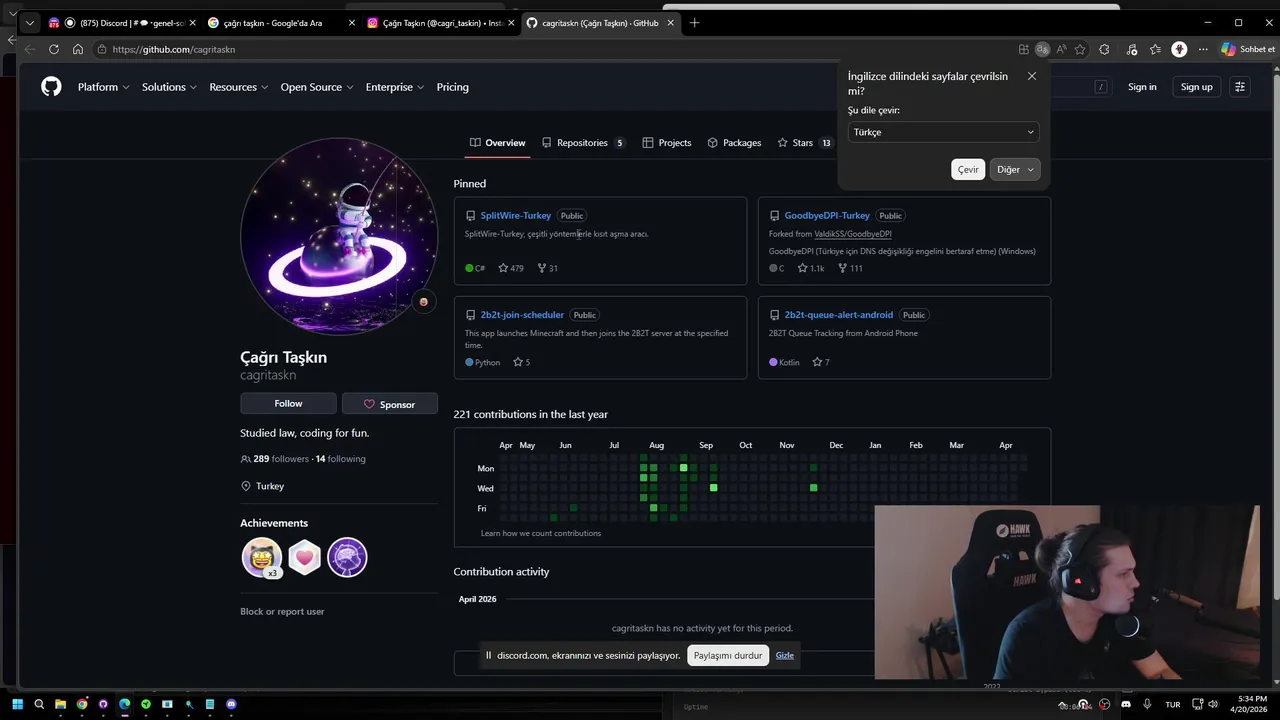Screen dimensions: 1280x720
Task: Click the Sign up button
Action: tap(1196, 87)
